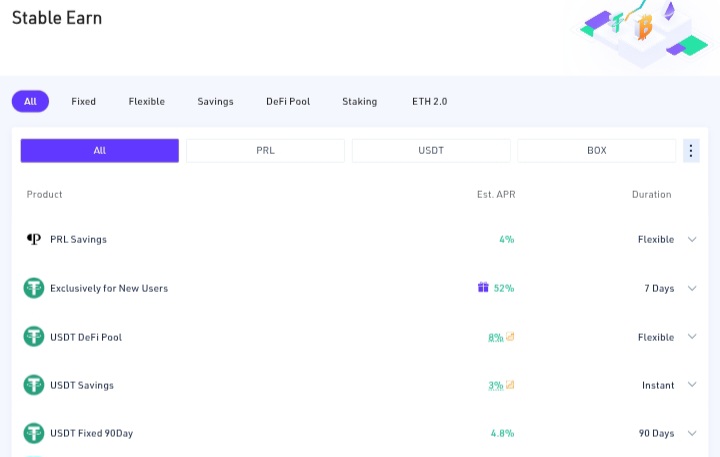Open the chart icon next to 8% APR
This screenshot has height=457, width=720.
[x=510, y=337]
